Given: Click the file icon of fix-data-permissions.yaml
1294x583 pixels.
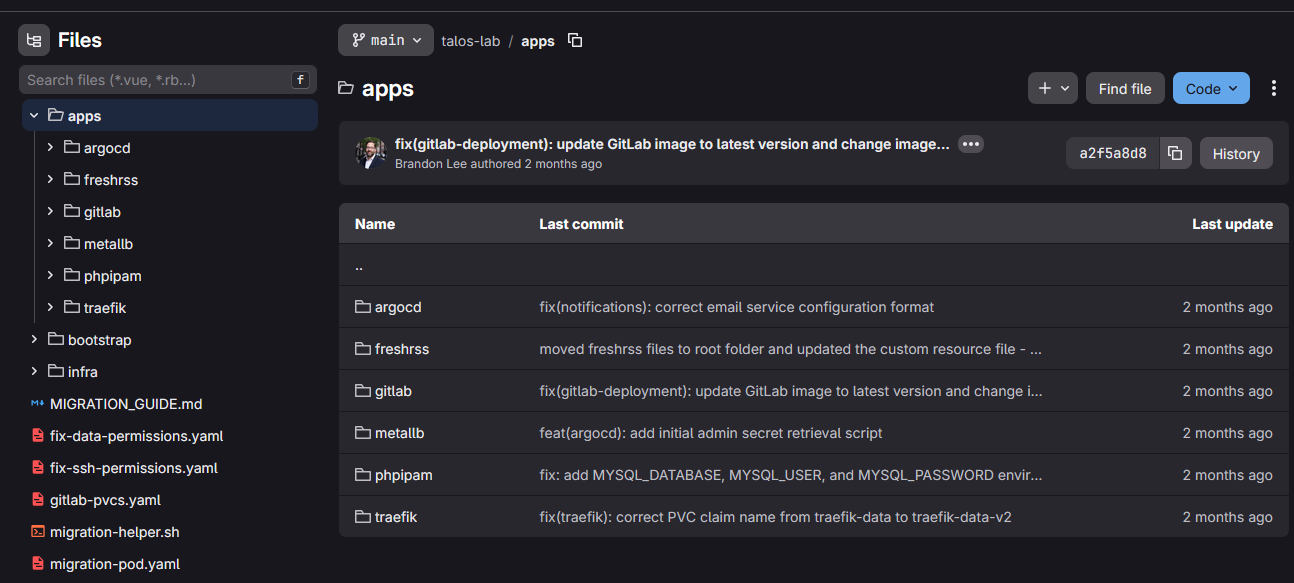Looking at the screenshot, I should (38, 436).
